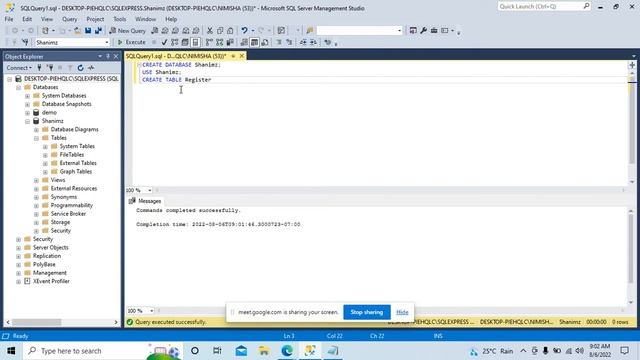Viewport: 640px width, 360px height.
Task: Click the Execute button
Action: point(131,42)
